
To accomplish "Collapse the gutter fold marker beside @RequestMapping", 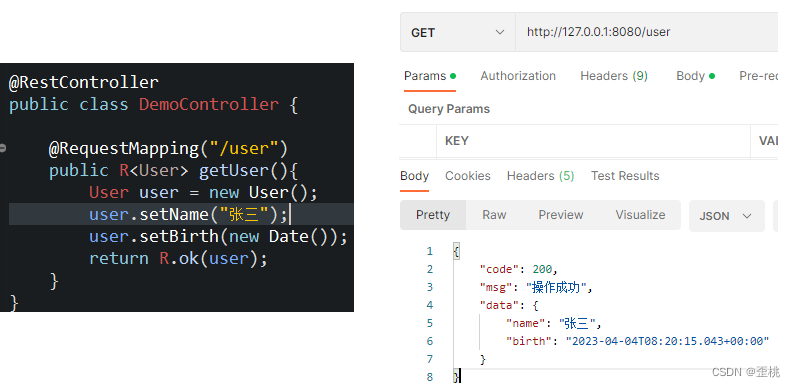I will (3, 149).
